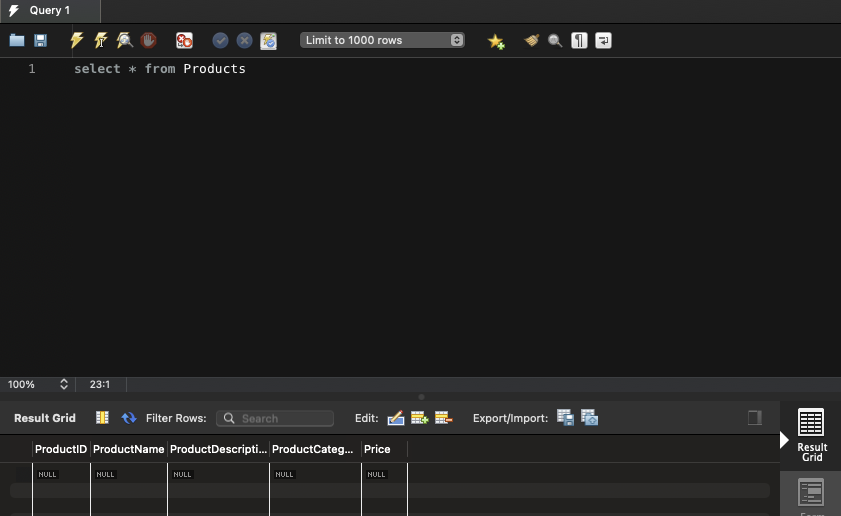841x516 pixels.
Task: Toggle stop-on-error for script execution
Action: pyautogui.click(x=184, y=41)
